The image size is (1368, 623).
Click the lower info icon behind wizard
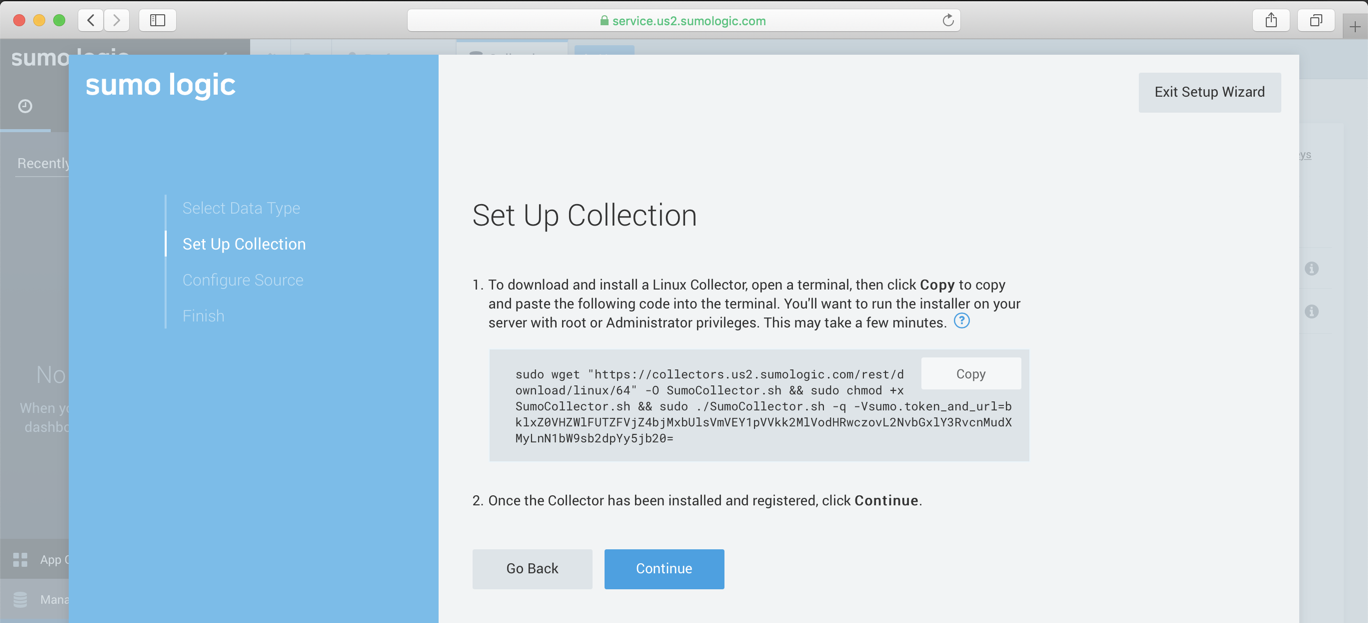coord(1312,312)
